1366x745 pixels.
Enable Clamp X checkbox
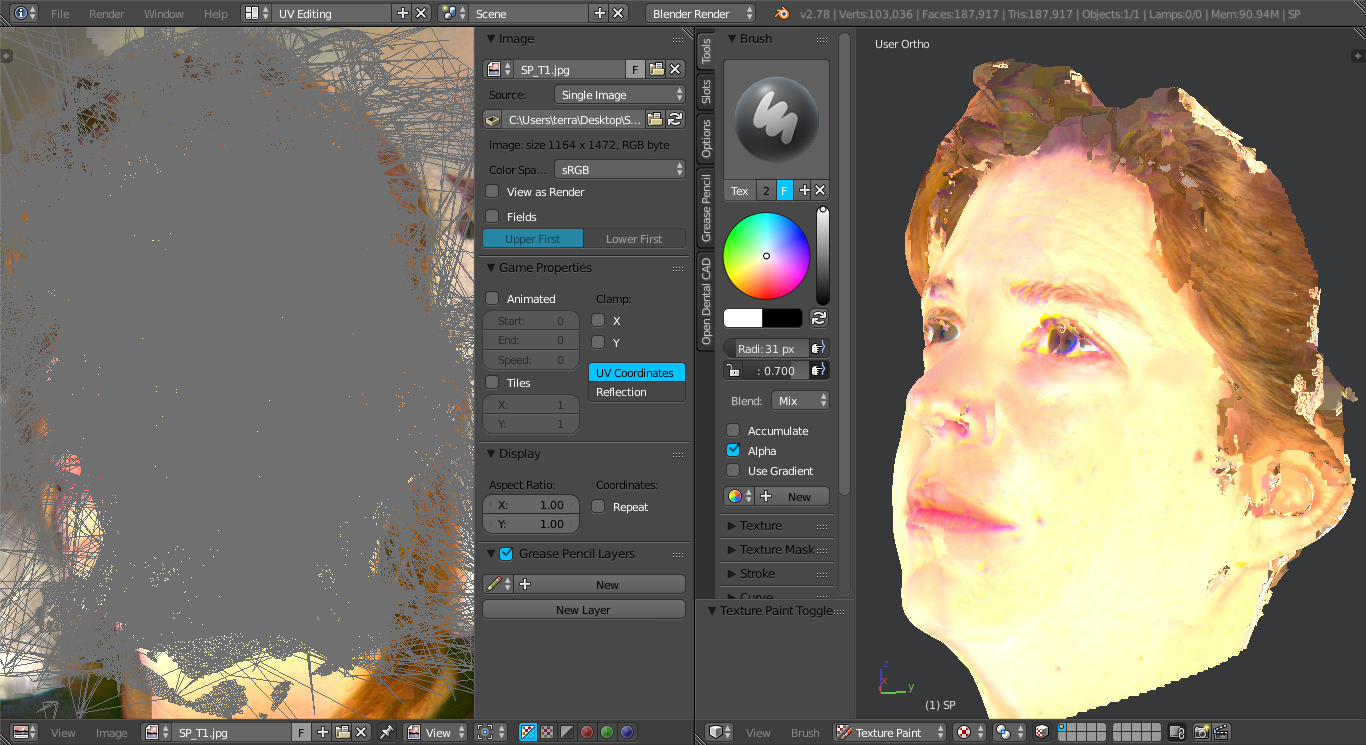coord(598,320)
